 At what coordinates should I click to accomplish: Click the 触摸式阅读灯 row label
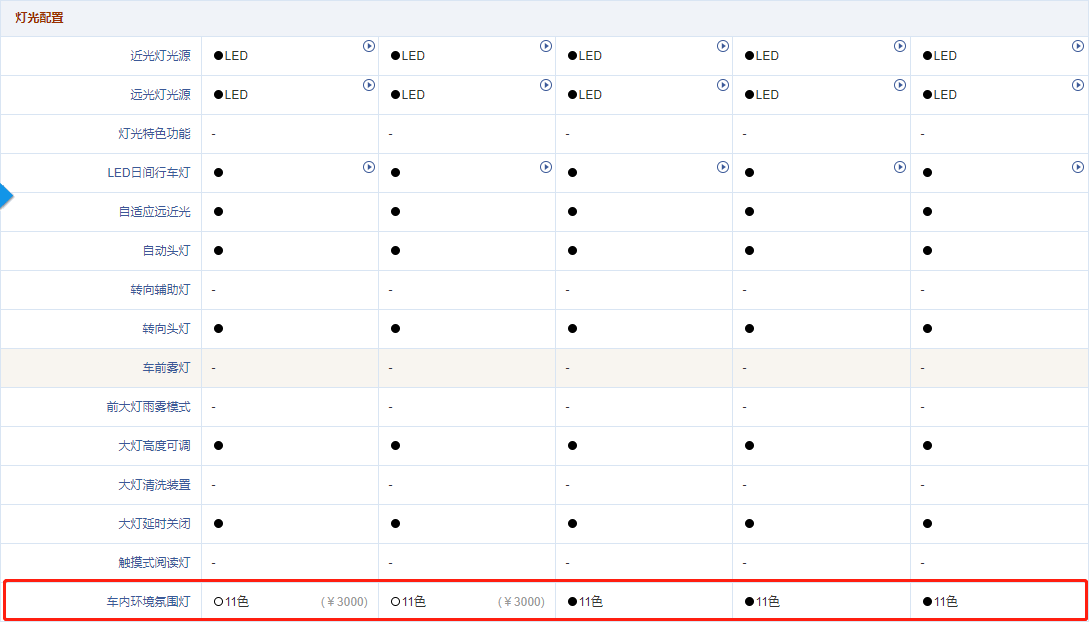(x=153, y=563)
